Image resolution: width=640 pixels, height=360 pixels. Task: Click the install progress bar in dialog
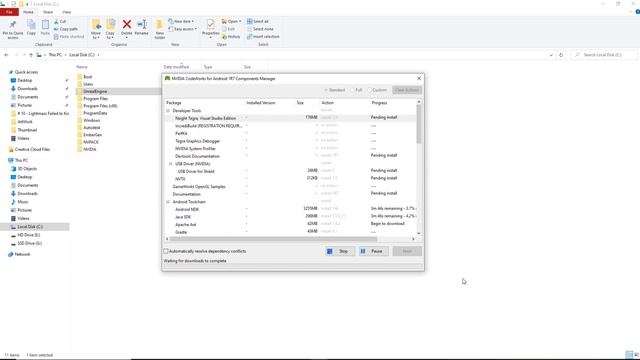(293, 266)
